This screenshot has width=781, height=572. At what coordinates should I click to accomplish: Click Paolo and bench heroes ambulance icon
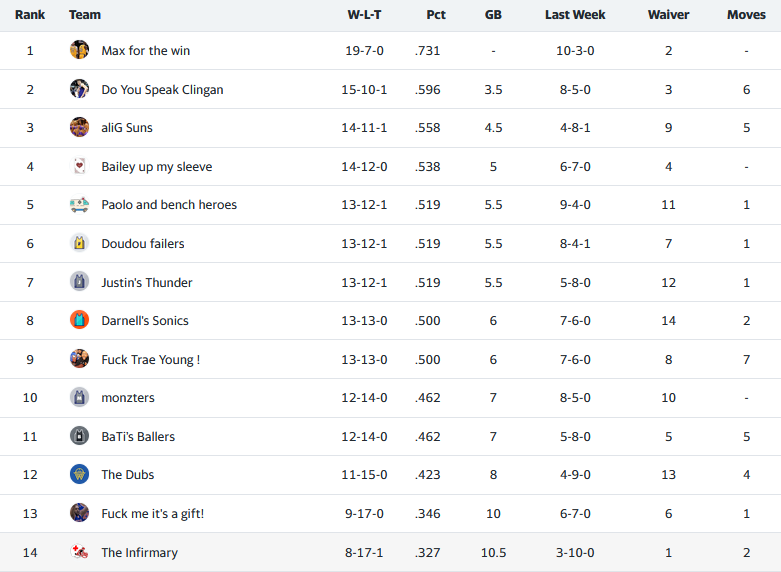[x=80, y=205]
